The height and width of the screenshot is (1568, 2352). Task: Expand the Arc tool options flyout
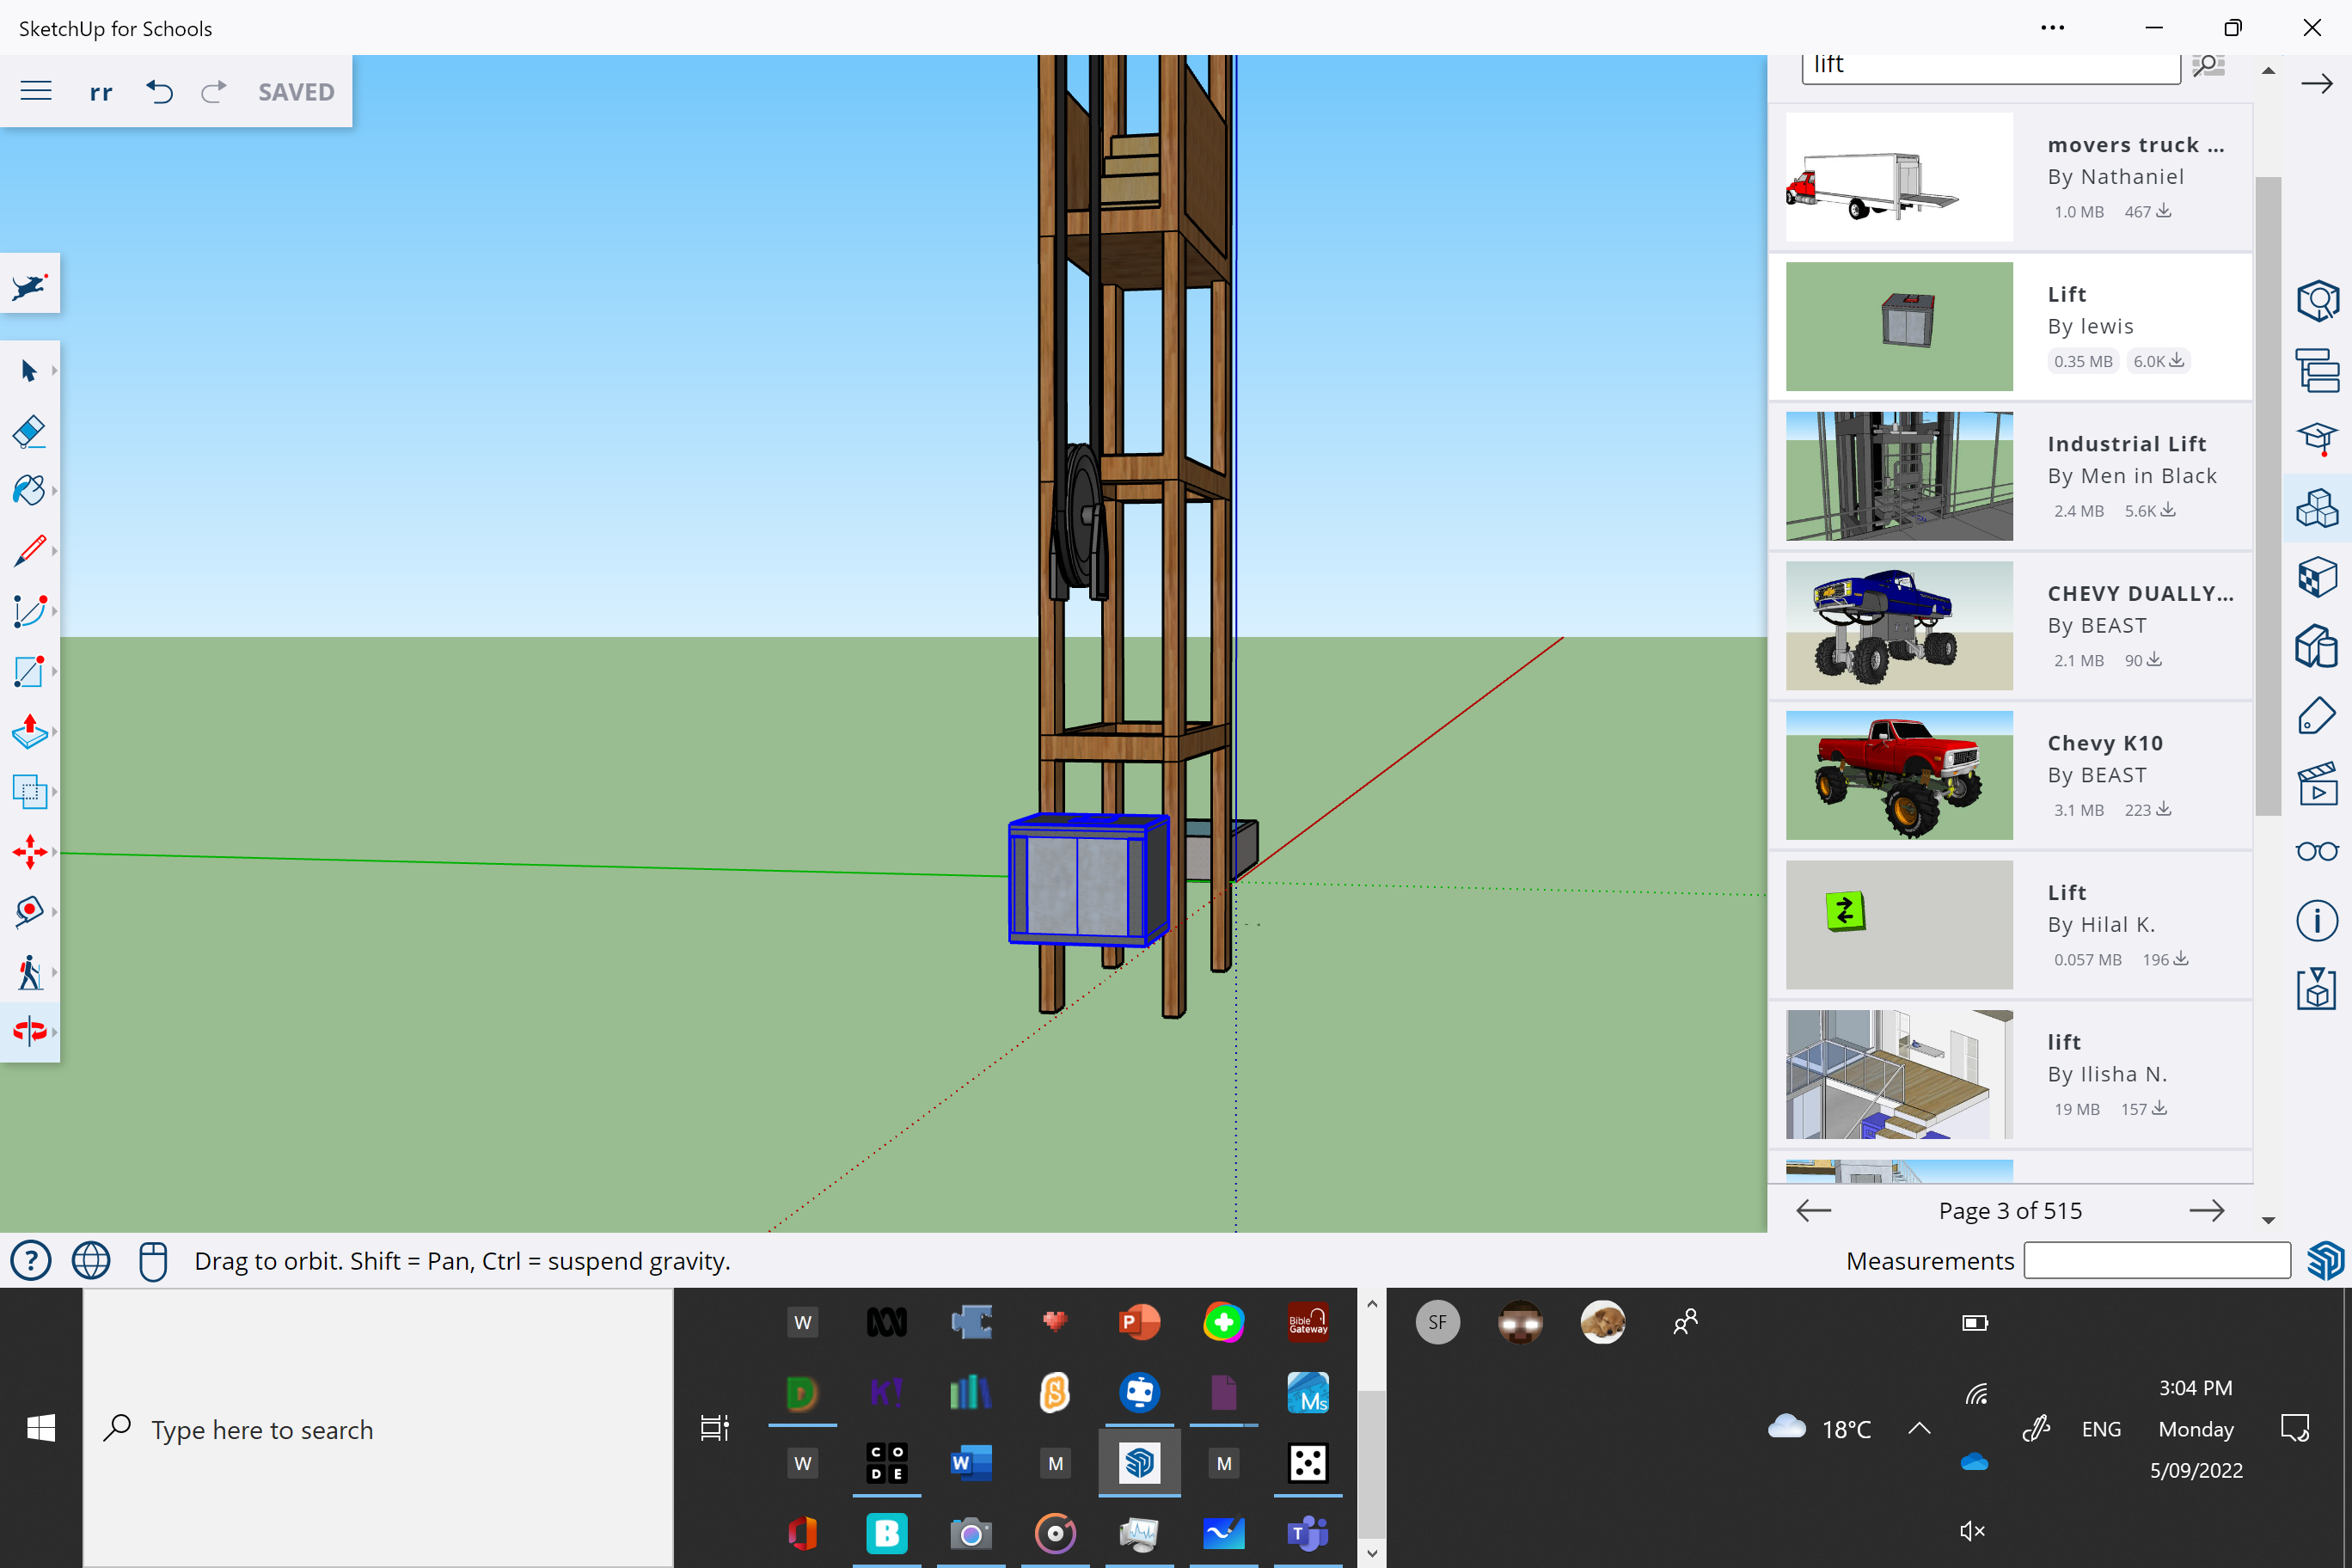(x=53, y=611)
